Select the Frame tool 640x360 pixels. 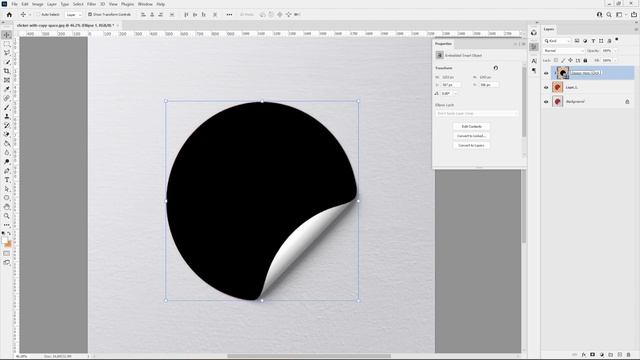(7, 80)
